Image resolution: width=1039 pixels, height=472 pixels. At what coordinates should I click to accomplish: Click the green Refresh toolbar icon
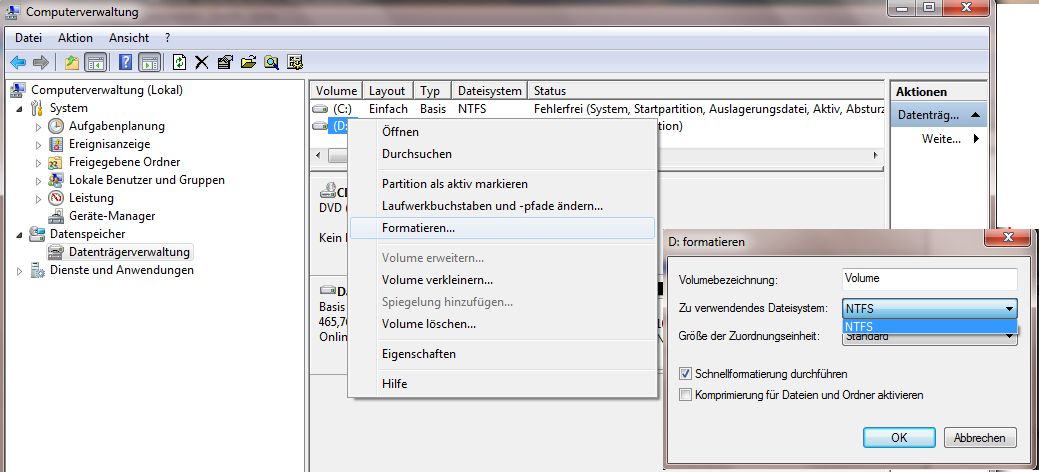[180, 62]
